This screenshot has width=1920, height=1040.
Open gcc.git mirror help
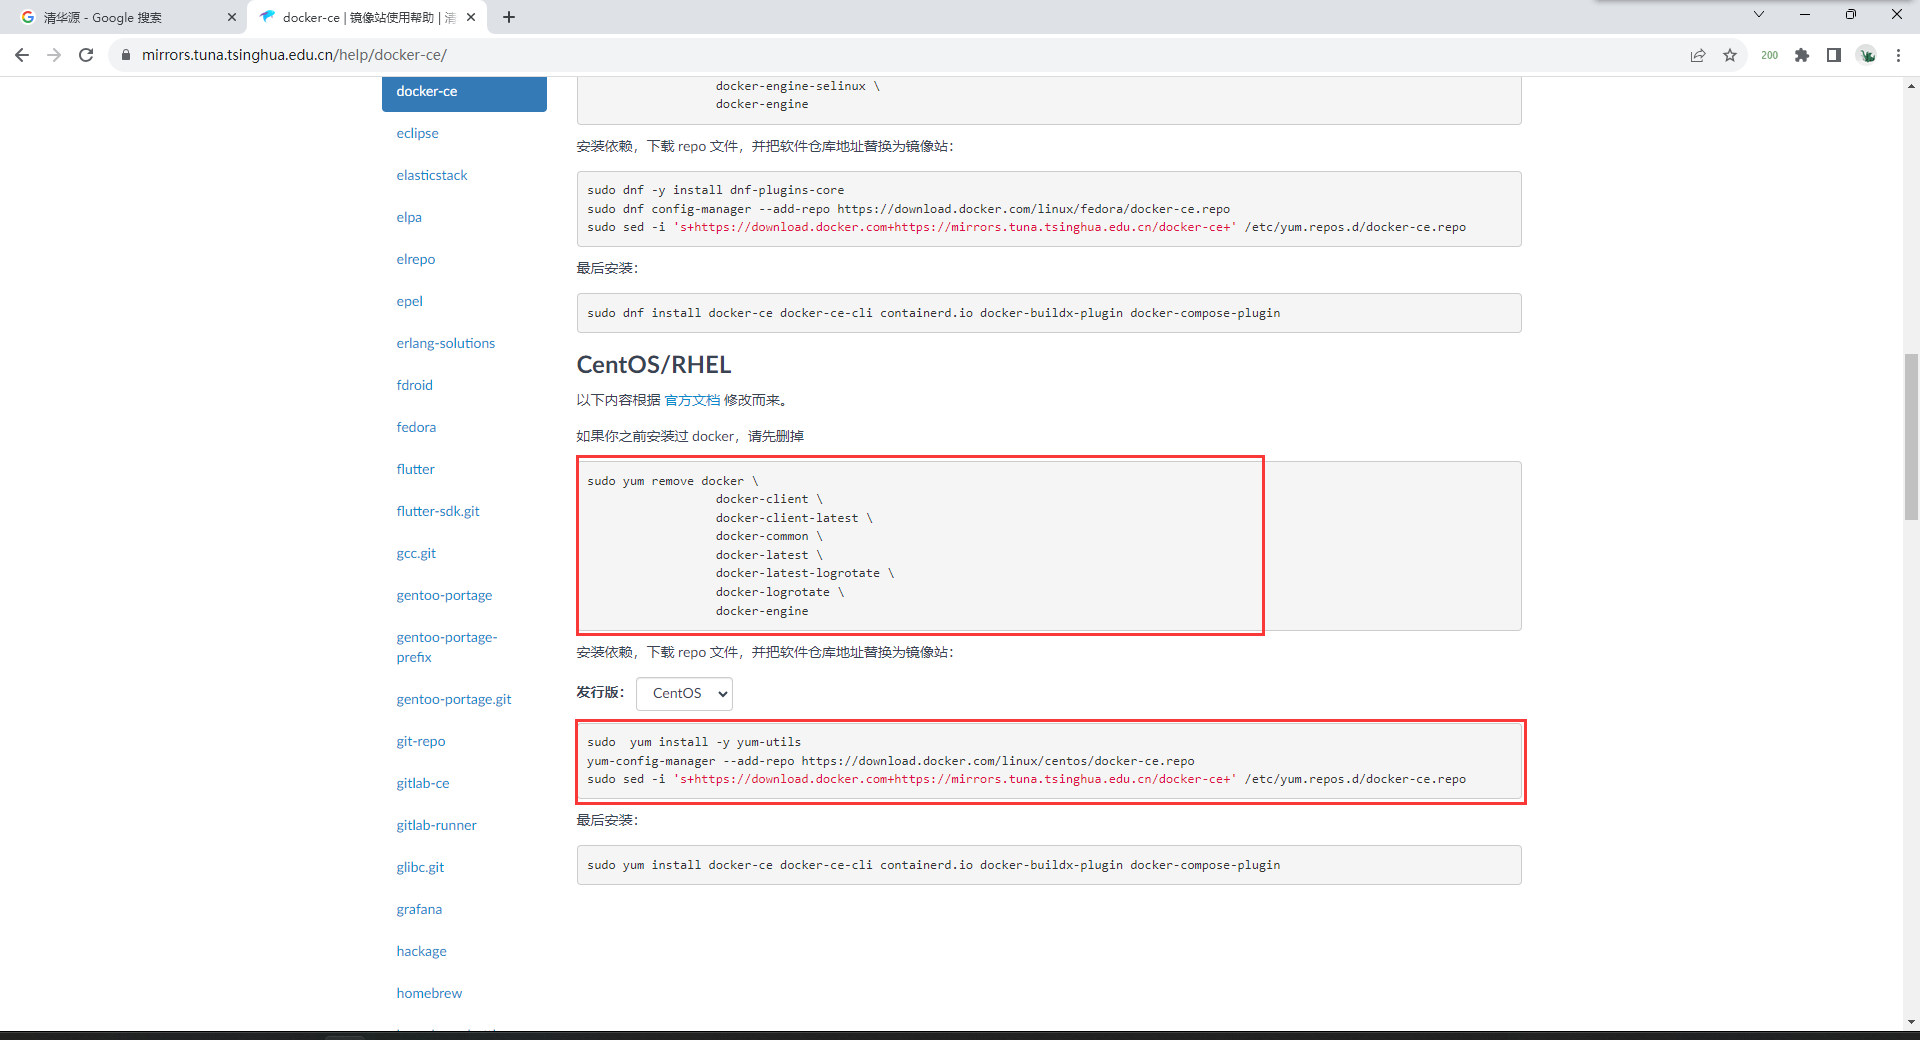coord(416,553)
